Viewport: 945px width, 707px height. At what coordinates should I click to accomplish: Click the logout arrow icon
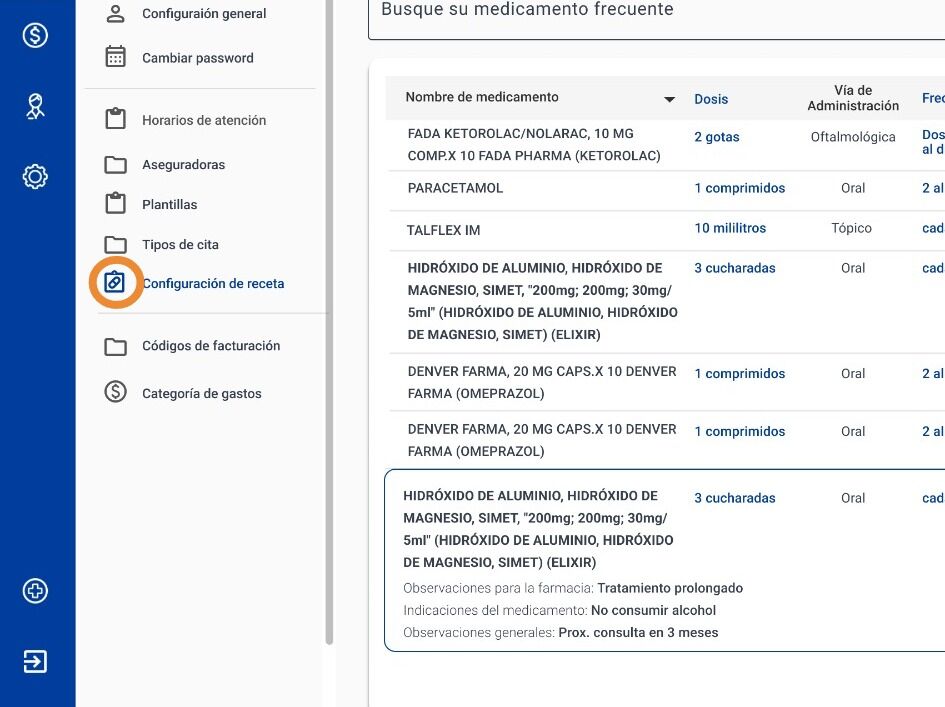[35, 661]
